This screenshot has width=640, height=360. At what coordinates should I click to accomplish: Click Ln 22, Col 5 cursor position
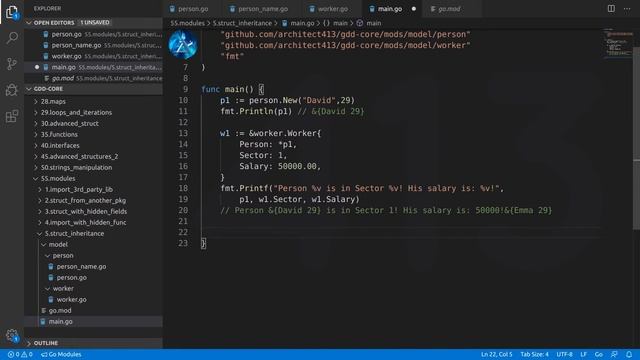496,354
